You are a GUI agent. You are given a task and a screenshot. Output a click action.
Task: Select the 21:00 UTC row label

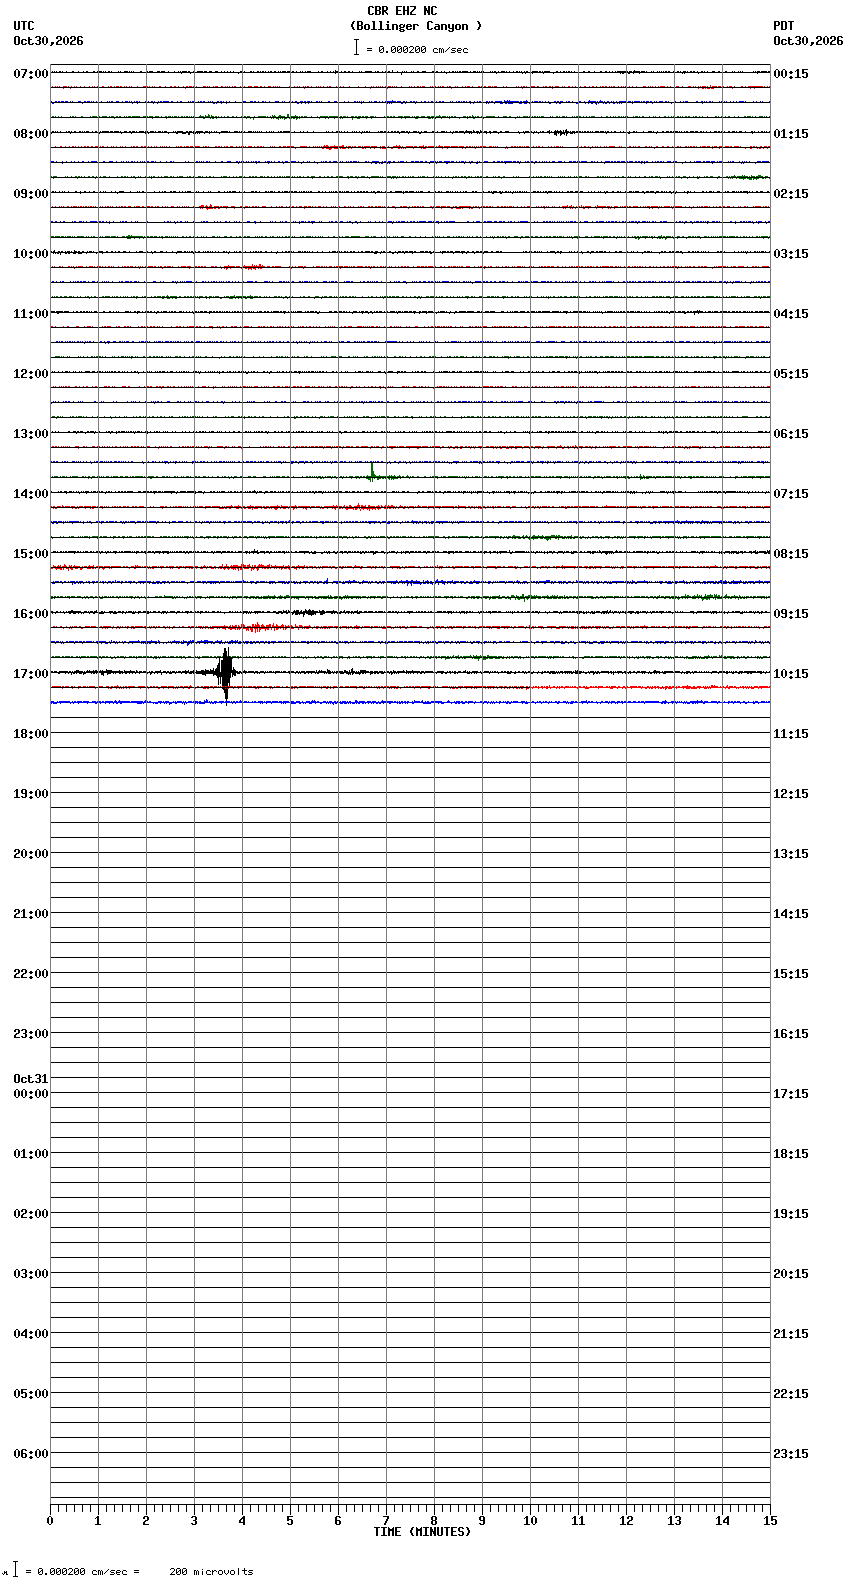31,914
